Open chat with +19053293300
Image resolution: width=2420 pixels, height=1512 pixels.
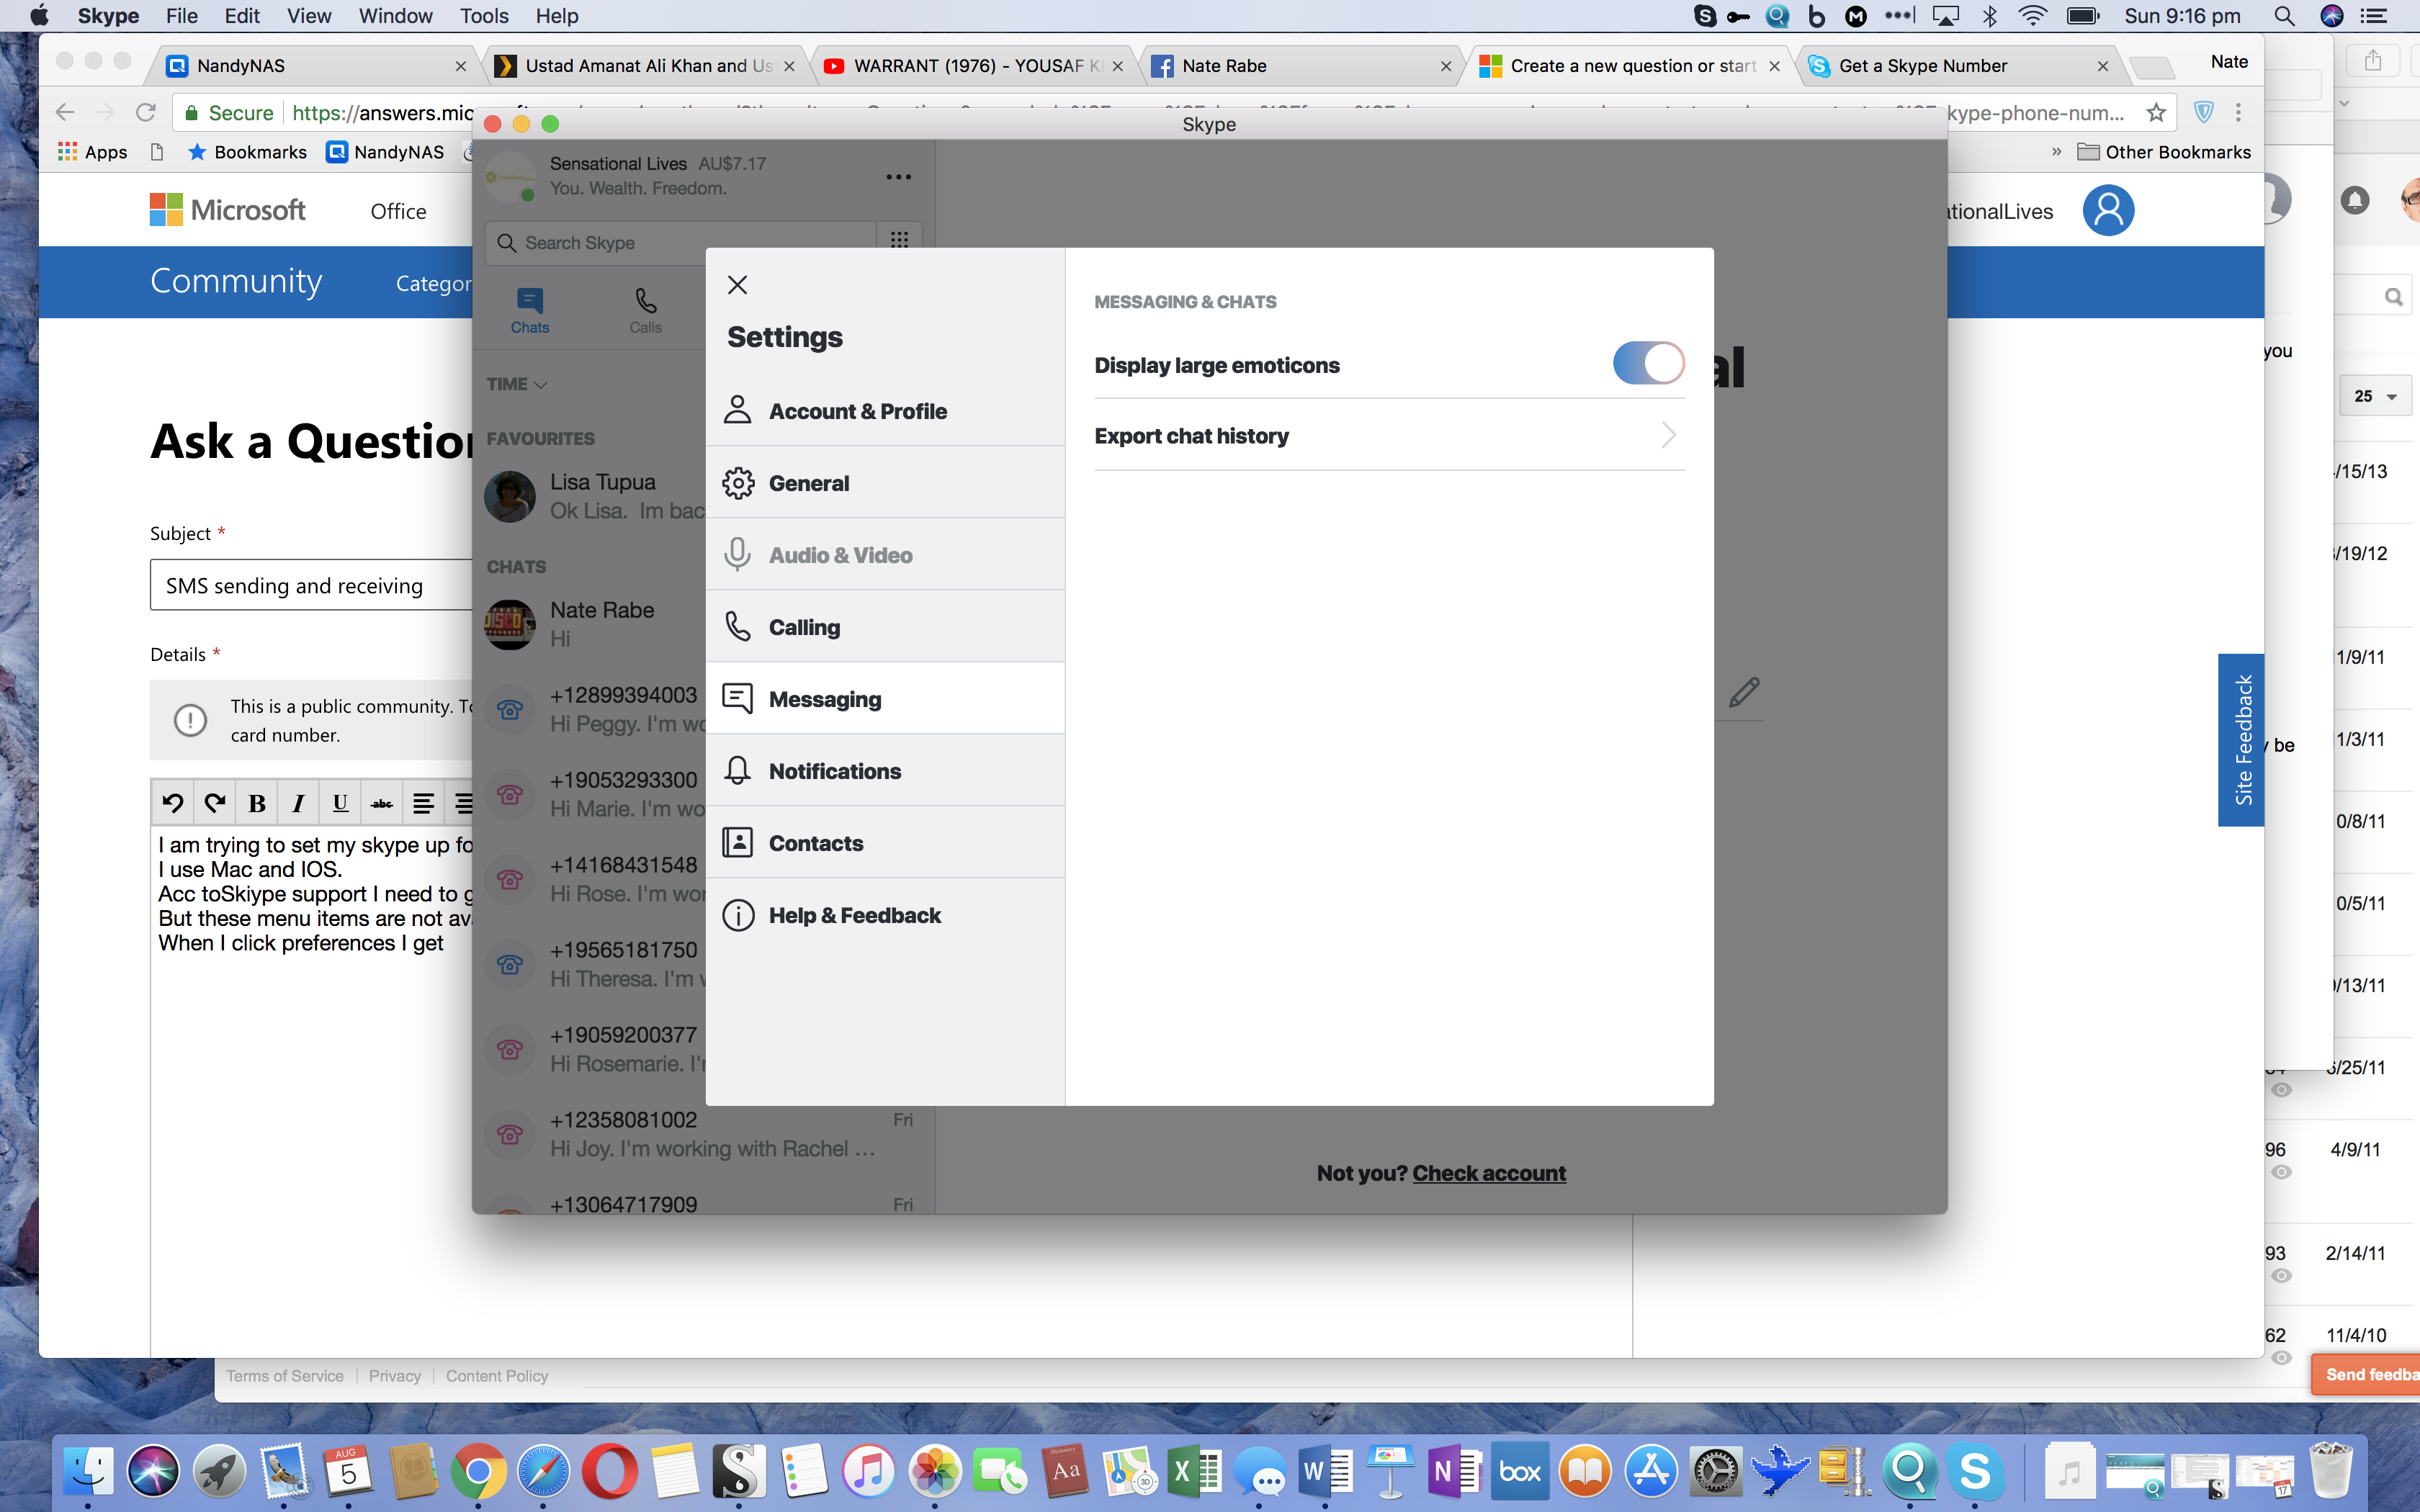(595, 794)
